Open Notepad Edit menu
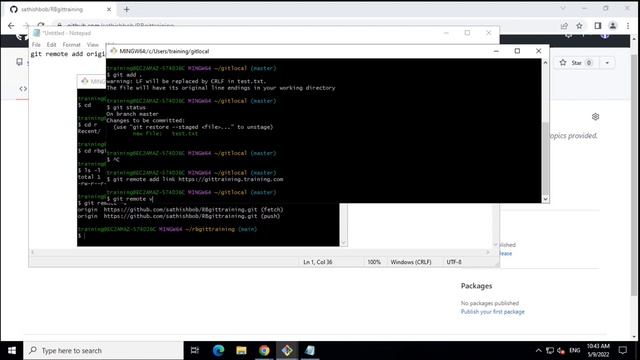The height and width of the screenshot is (360, 640). tap(51, 44)
